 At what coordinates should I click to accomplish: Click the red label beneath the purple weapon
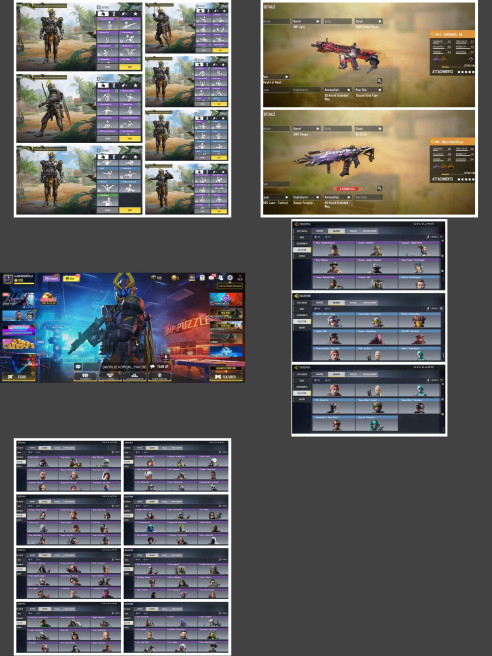pos(348,189)
